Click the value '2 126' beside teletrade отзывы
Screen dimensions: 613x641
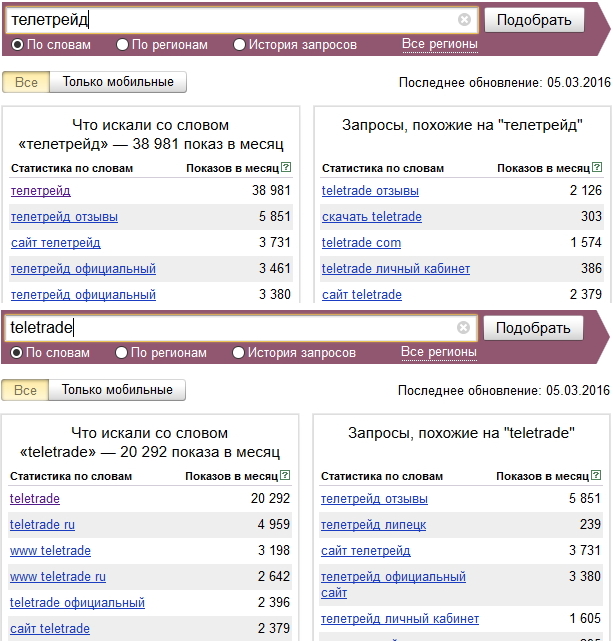point(586,190)
